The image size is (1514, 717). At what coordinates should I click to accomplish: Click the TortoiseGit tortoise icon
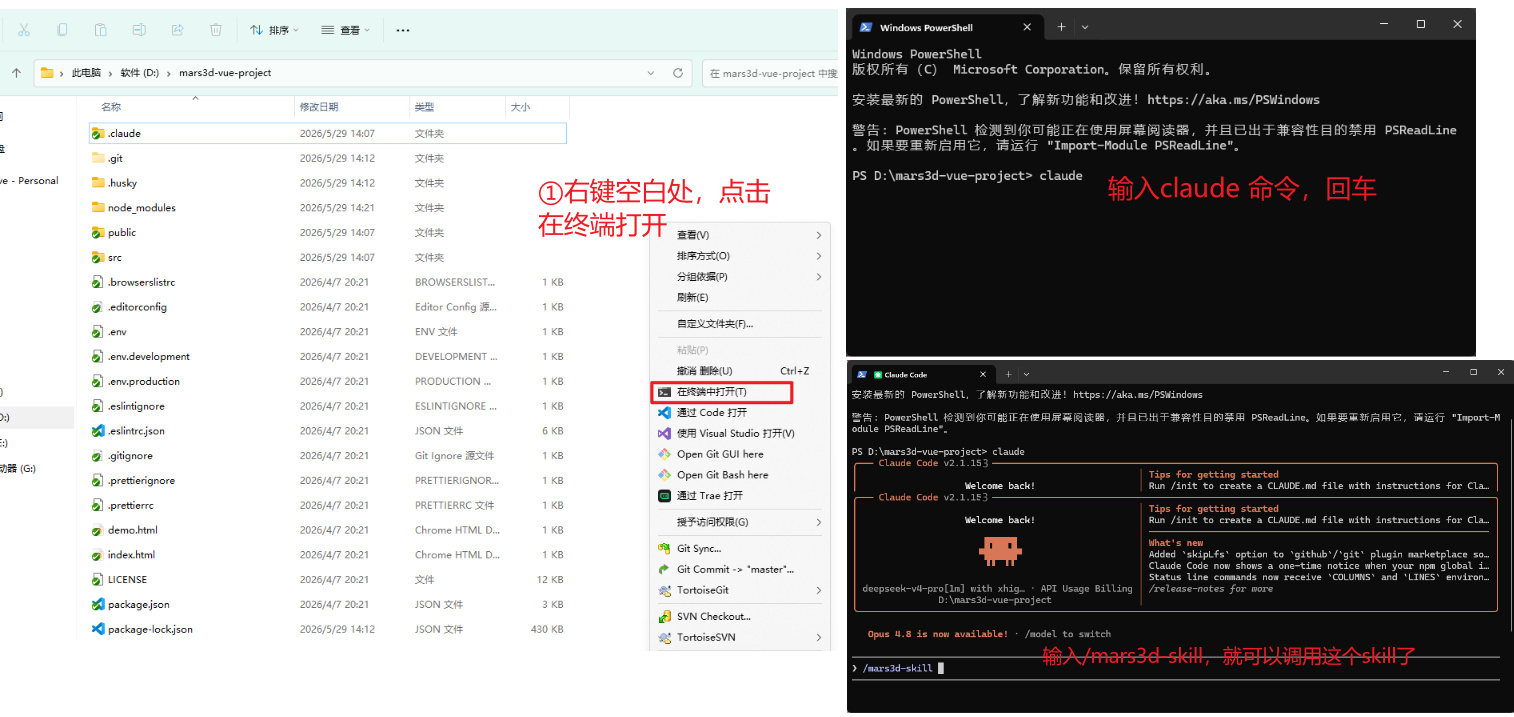point(664,590)
